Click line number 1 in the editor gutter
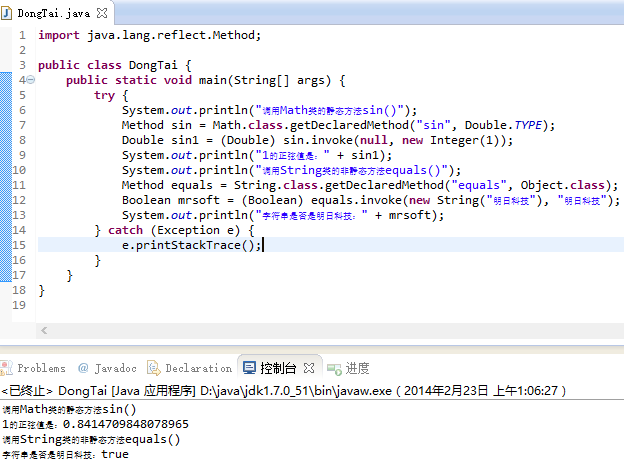The width and height of the screenshot is (624, 468). pyautogui.click(x=22, y=35)
